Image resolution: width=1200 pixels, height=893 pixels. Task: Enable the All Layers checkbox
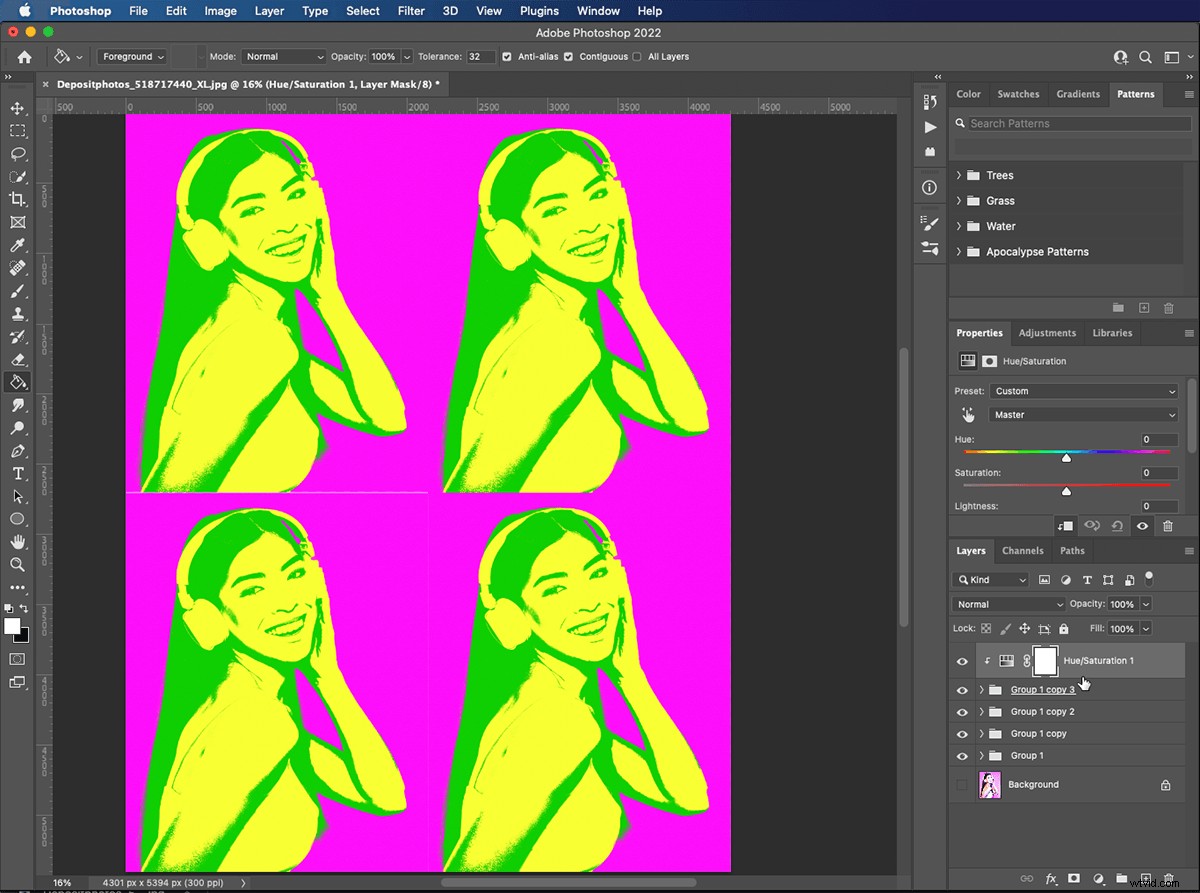(637, 57)
